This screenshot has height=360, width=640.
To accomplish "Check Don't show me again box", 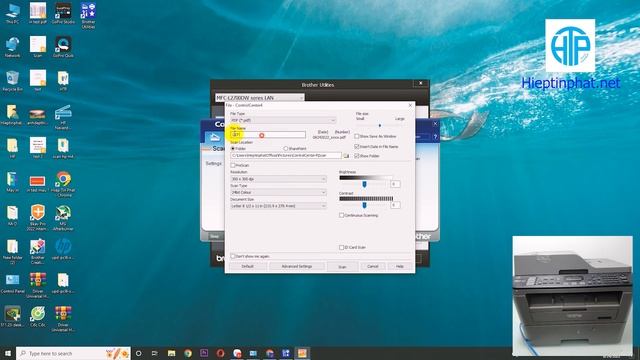I will [x=233, y=256].
